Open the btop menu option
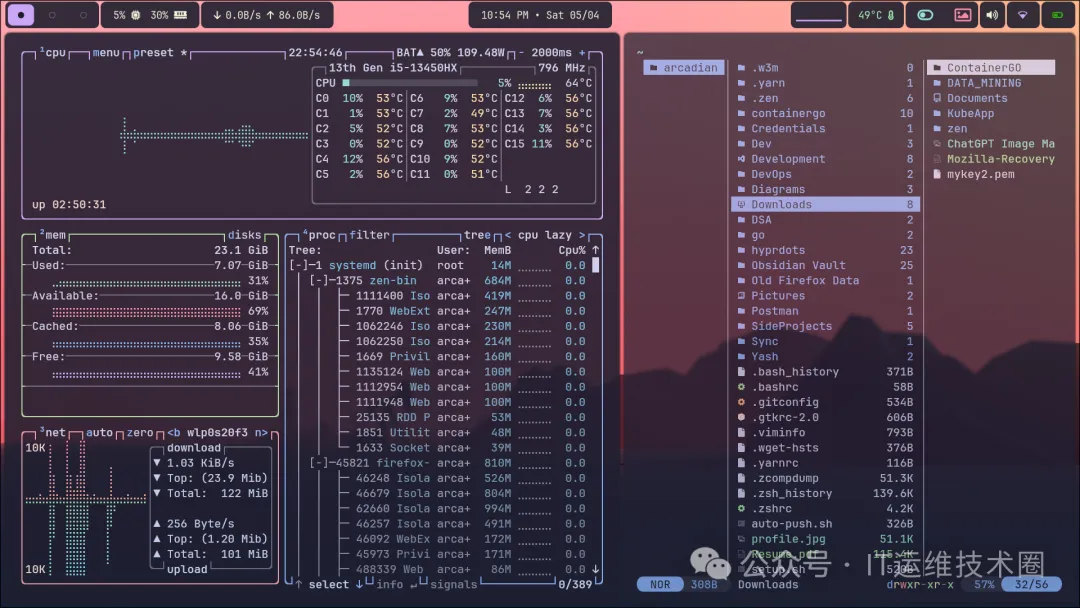The image size is (1080, 608). (x=106, y=52)
